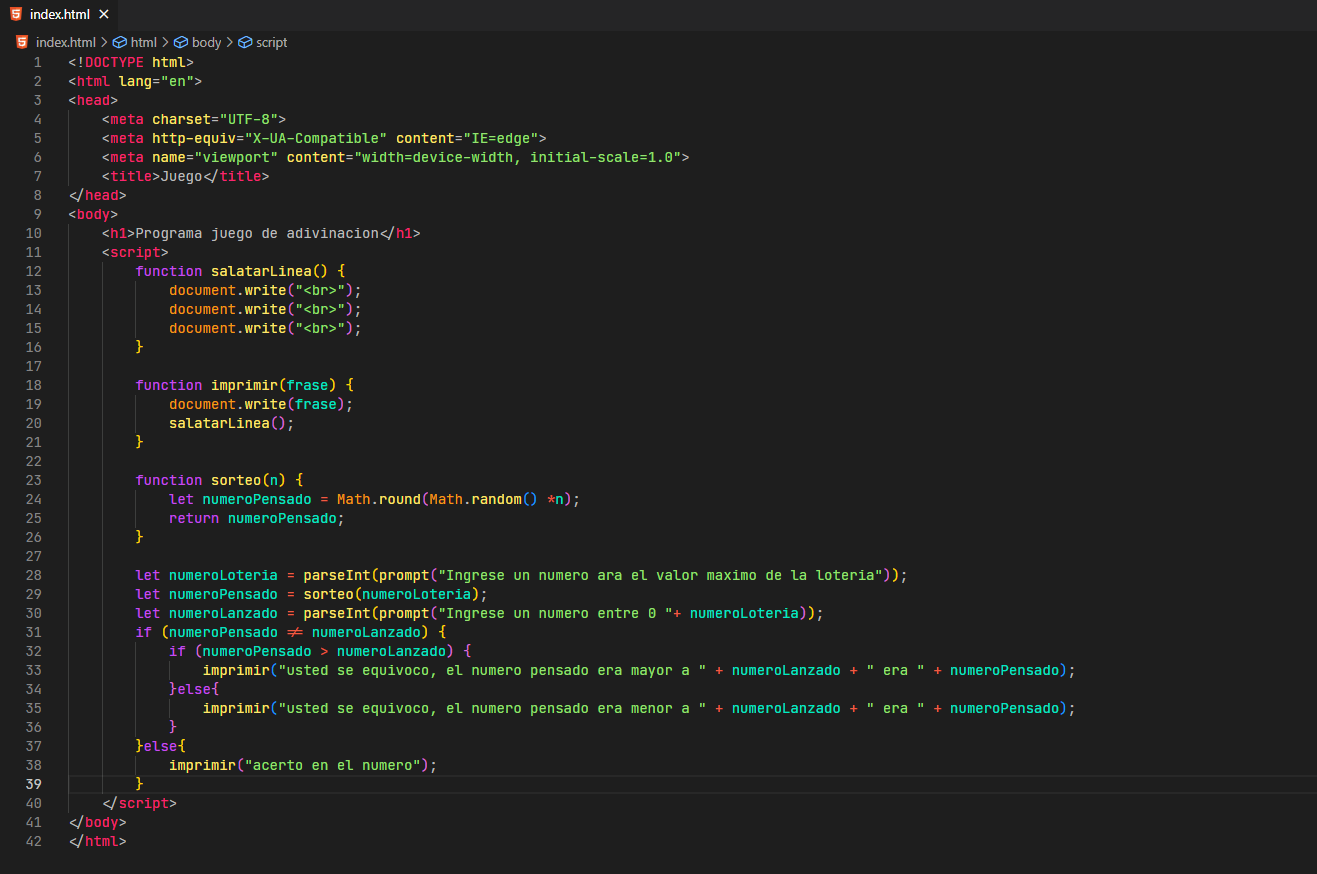This screenshot has height=874, width=1317.
Task: Click the opening body tag on line 9
Action: click(94, 214)
